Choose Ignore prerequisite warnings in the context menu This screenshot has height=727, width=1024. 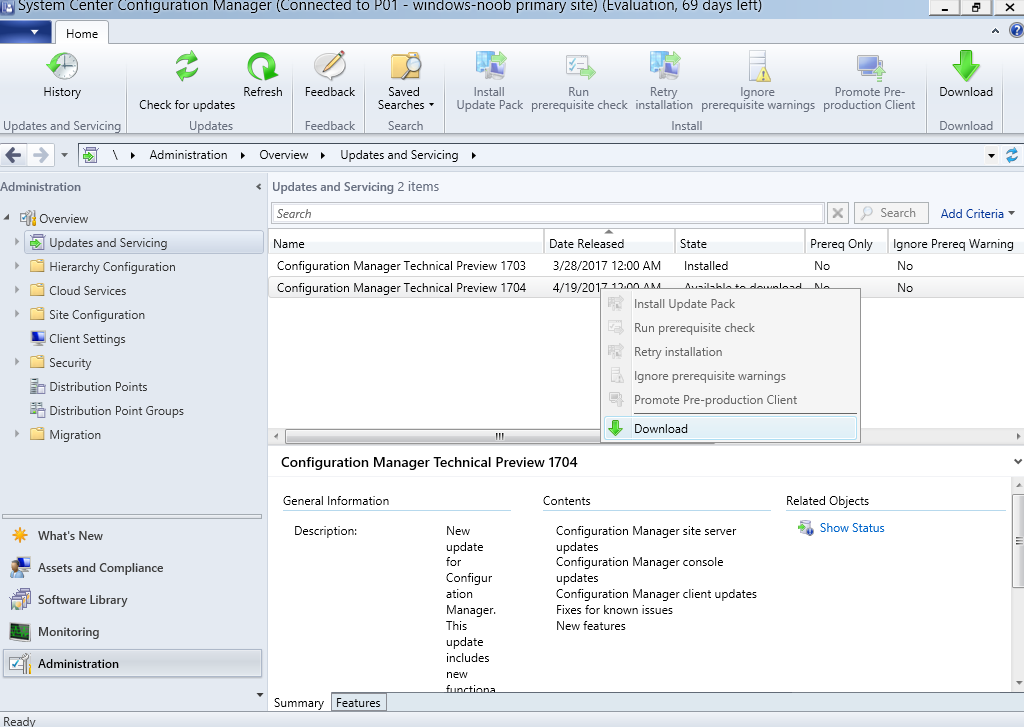click(730, 376)
